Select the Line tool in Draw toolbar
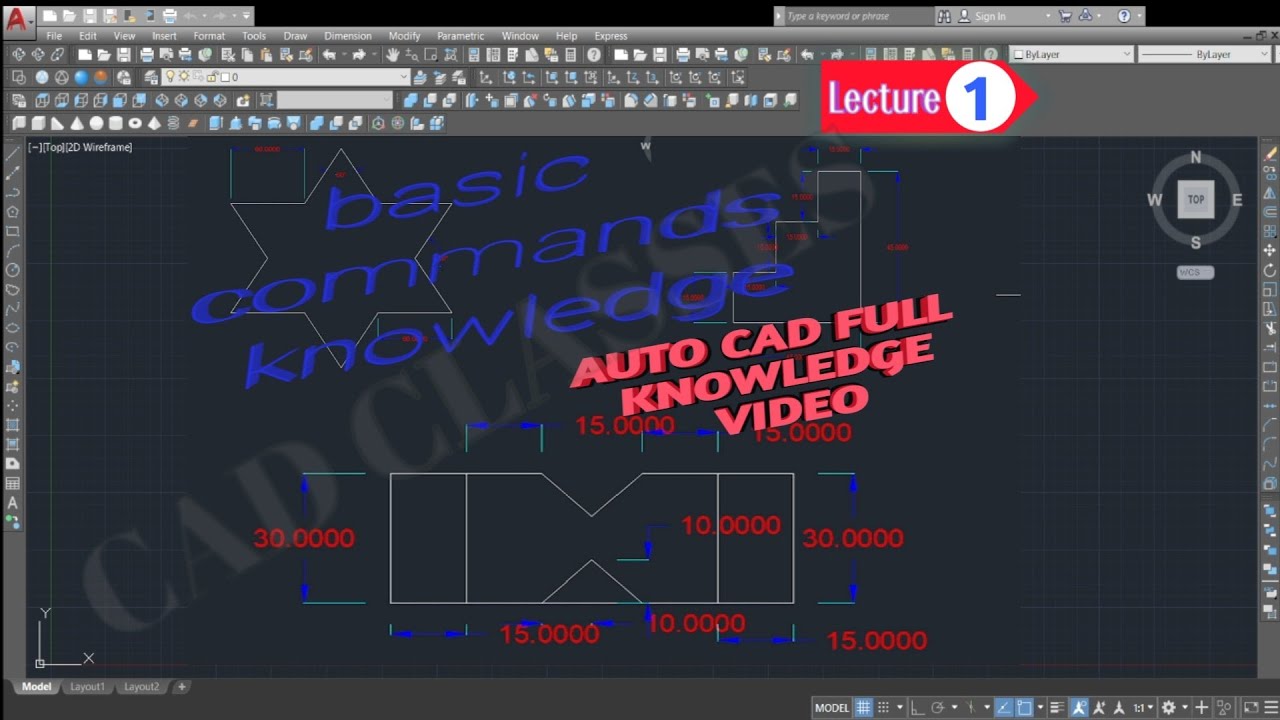Image resolution: width=1280 pixels, height=720 pixels. 12,153
